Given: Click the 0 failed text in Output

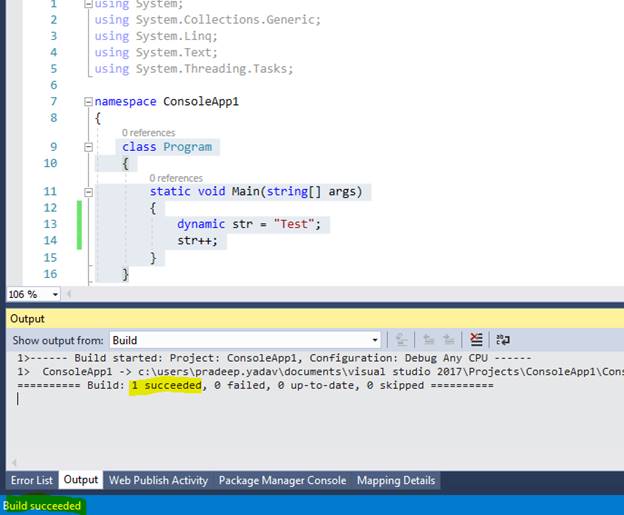Looking at the screenshot, I should click(x=242, y=386).
